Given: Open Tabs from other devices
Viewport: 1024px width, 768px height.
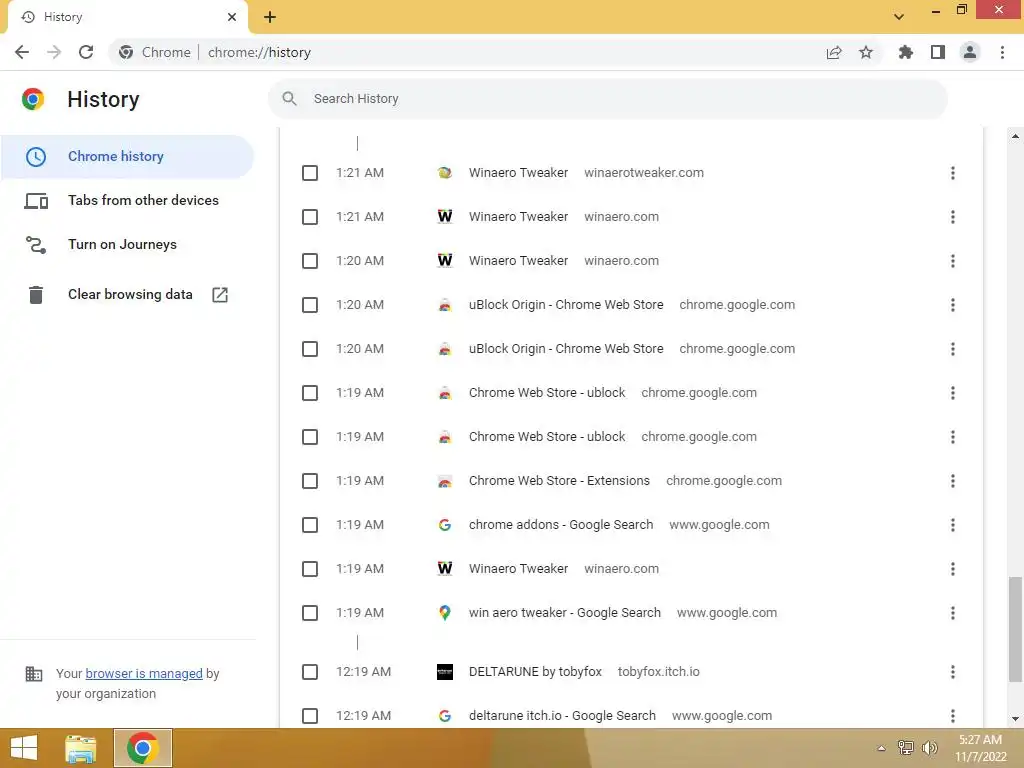Looking at the screenshot, I should (127, 200).
